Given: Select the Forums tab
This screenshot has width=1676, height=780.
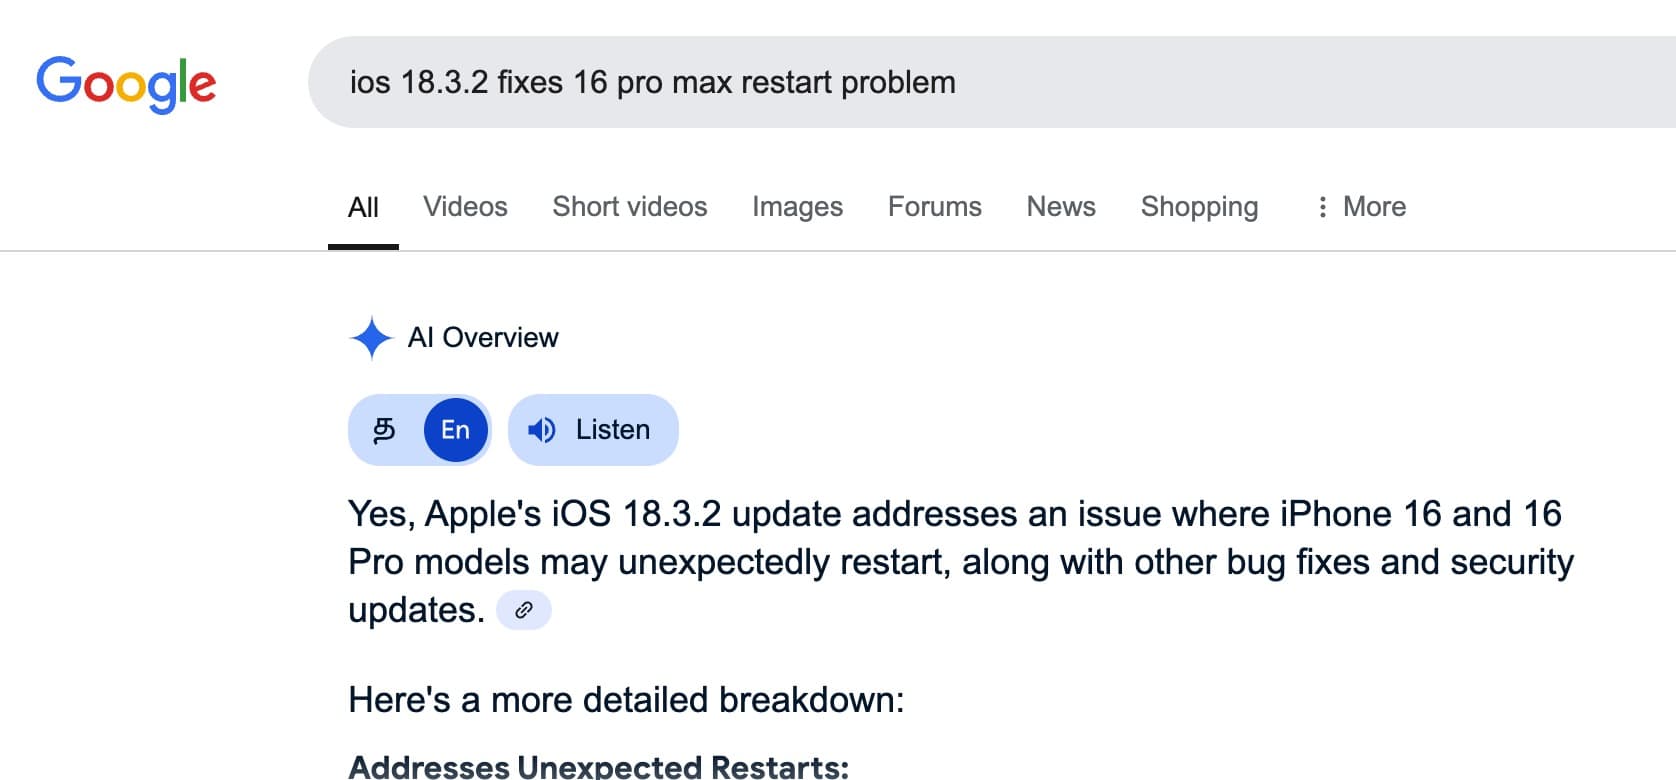Looking at the screenshot, I should [934, 207].
